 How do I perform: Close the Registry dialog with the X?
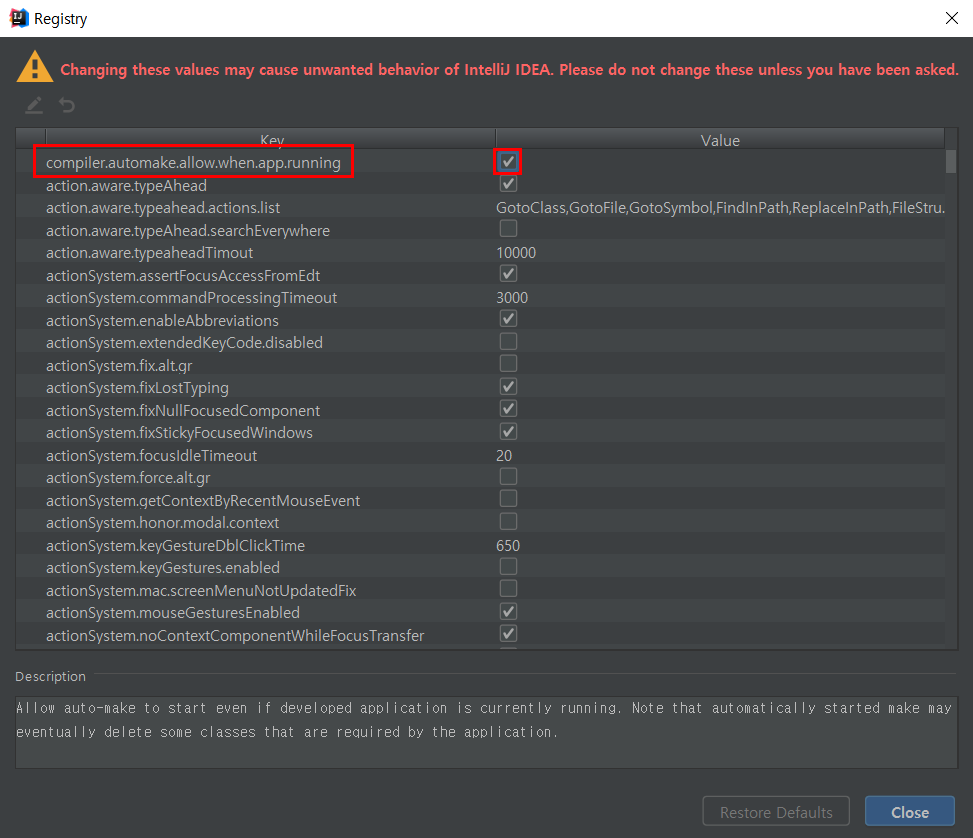[x=951, y=18]
